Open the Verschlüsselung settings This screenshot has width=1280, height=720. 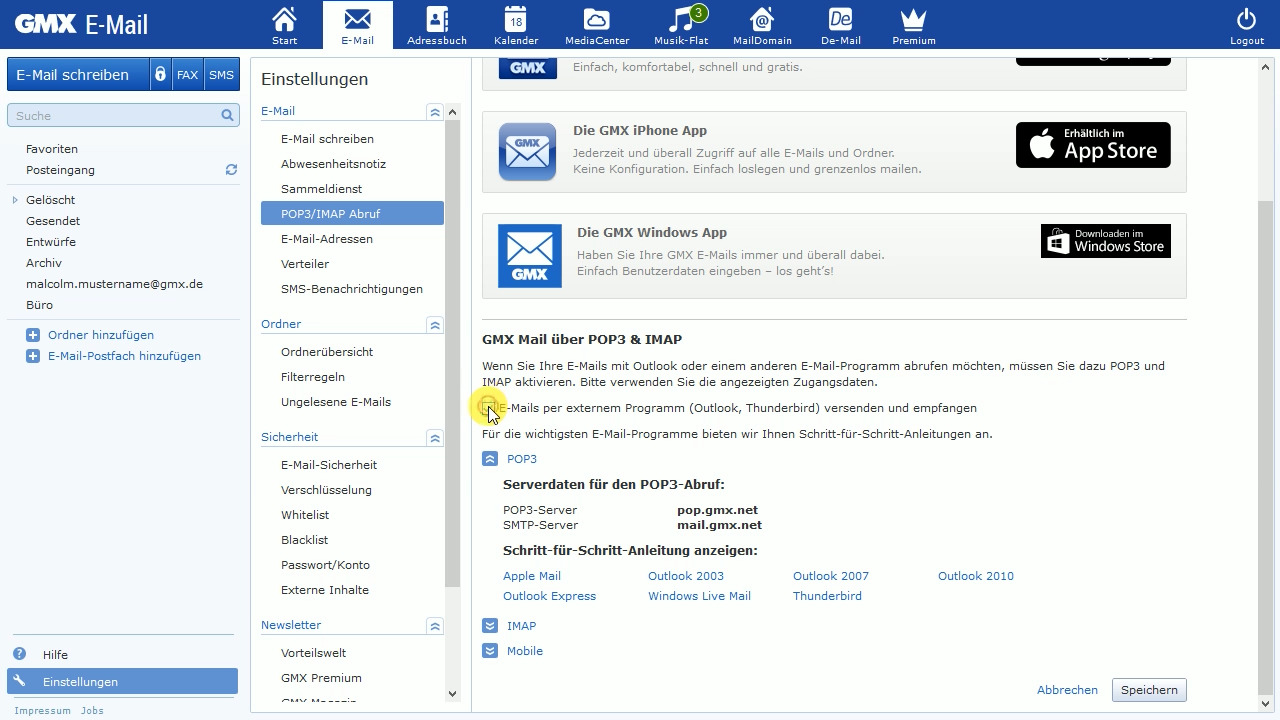tap(326, 490)
